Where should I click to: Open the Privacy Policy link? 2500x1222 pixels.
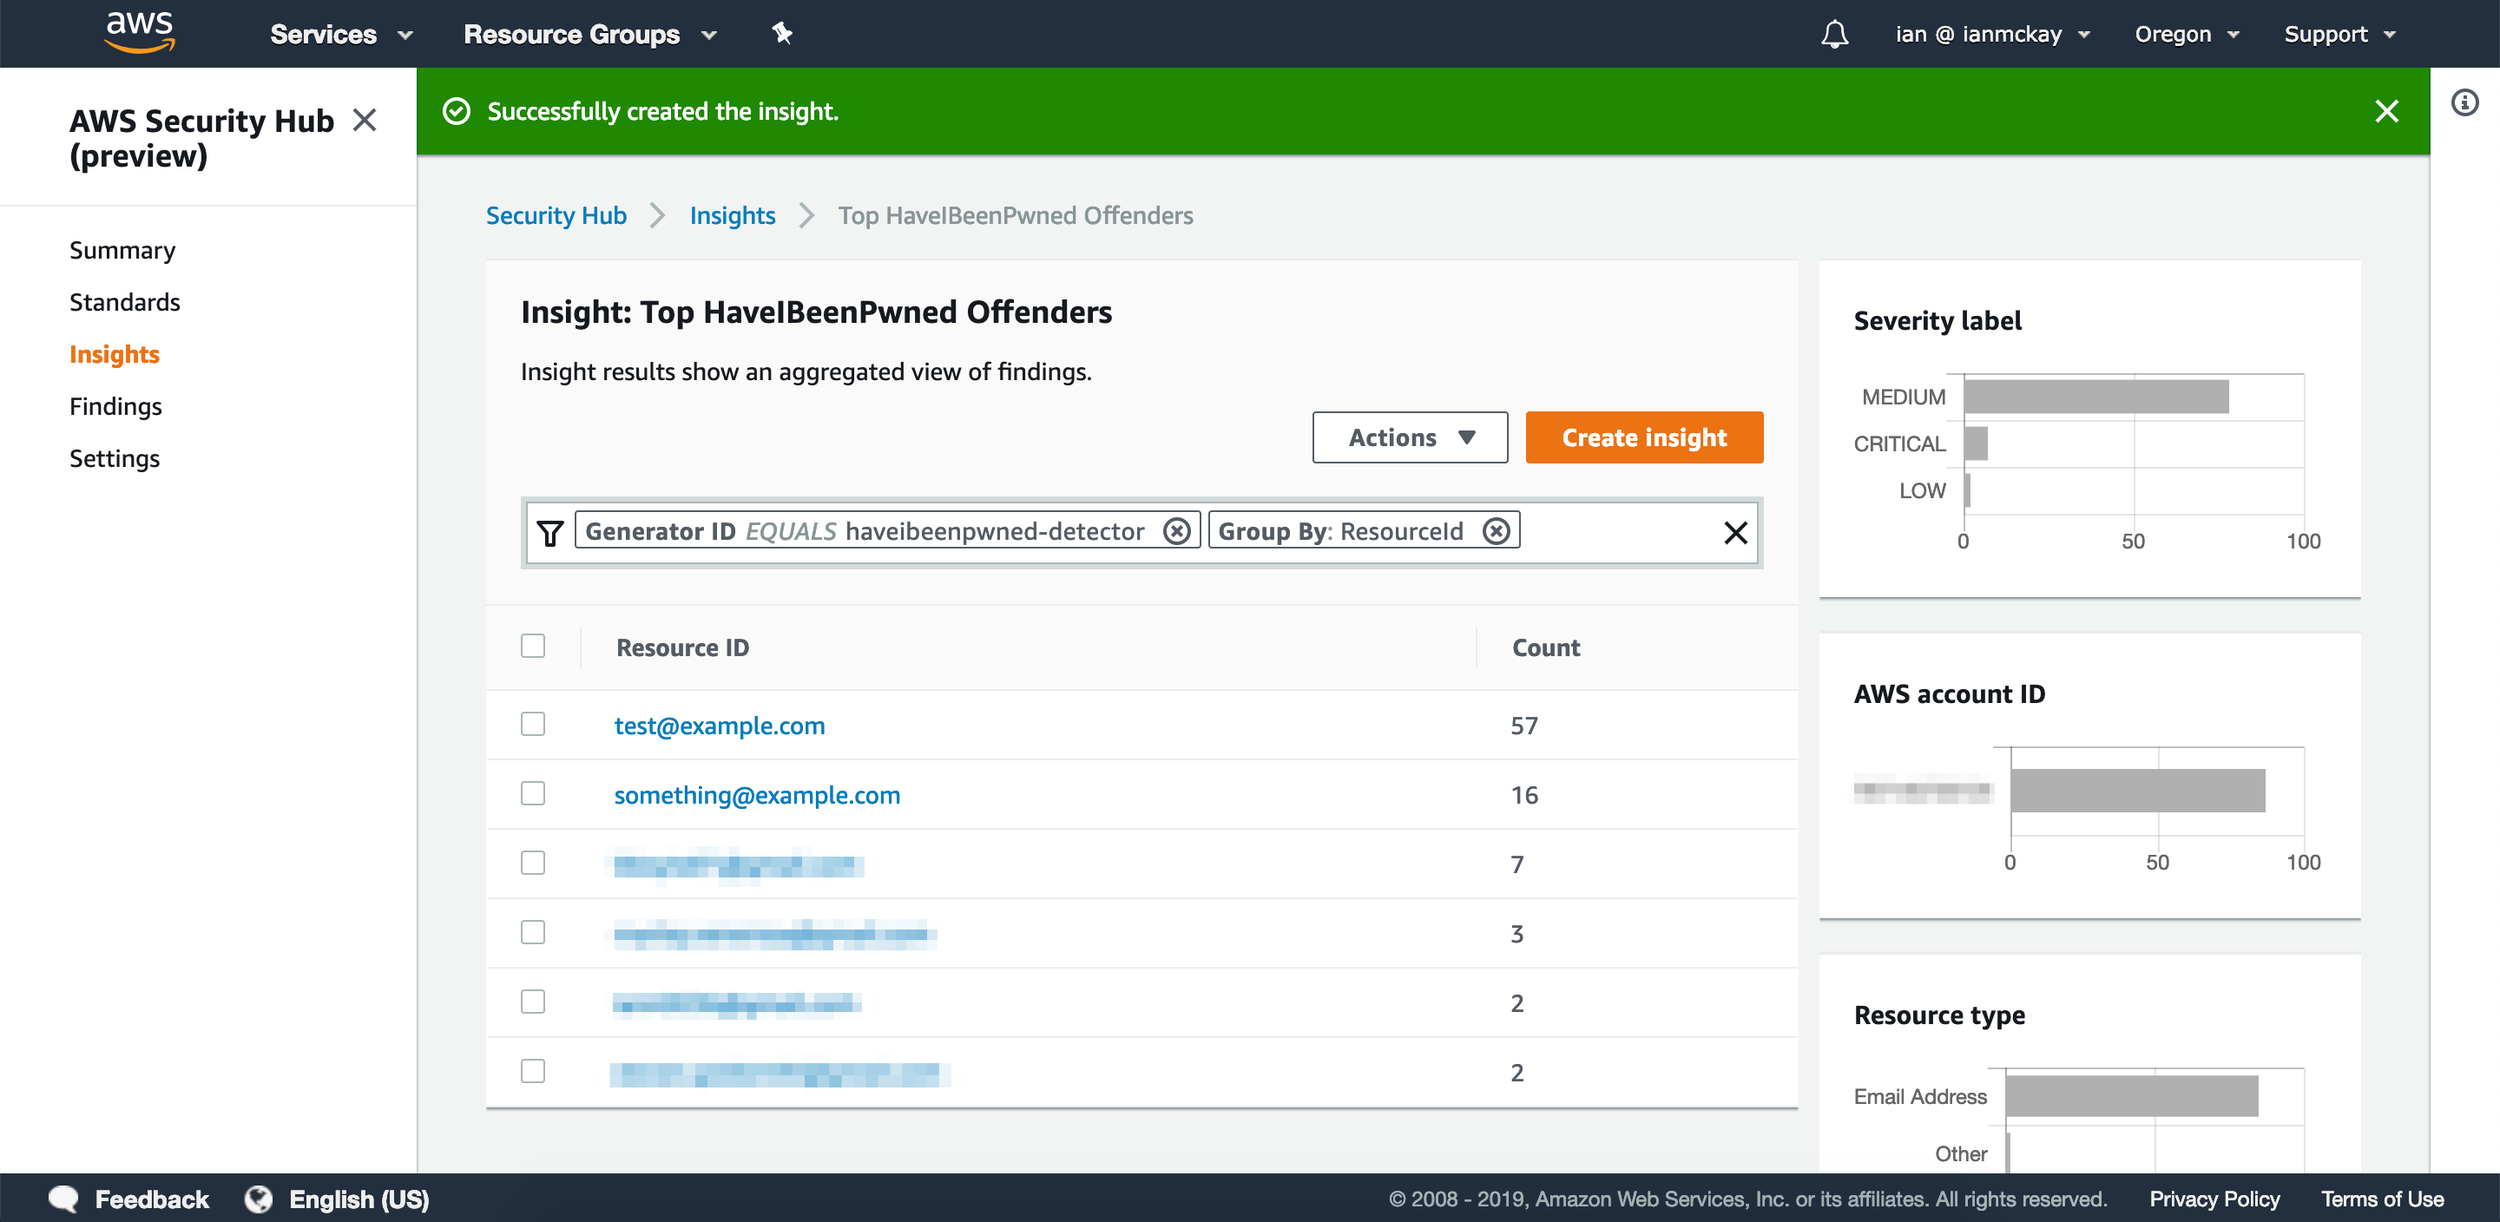pos(2214,1199)
